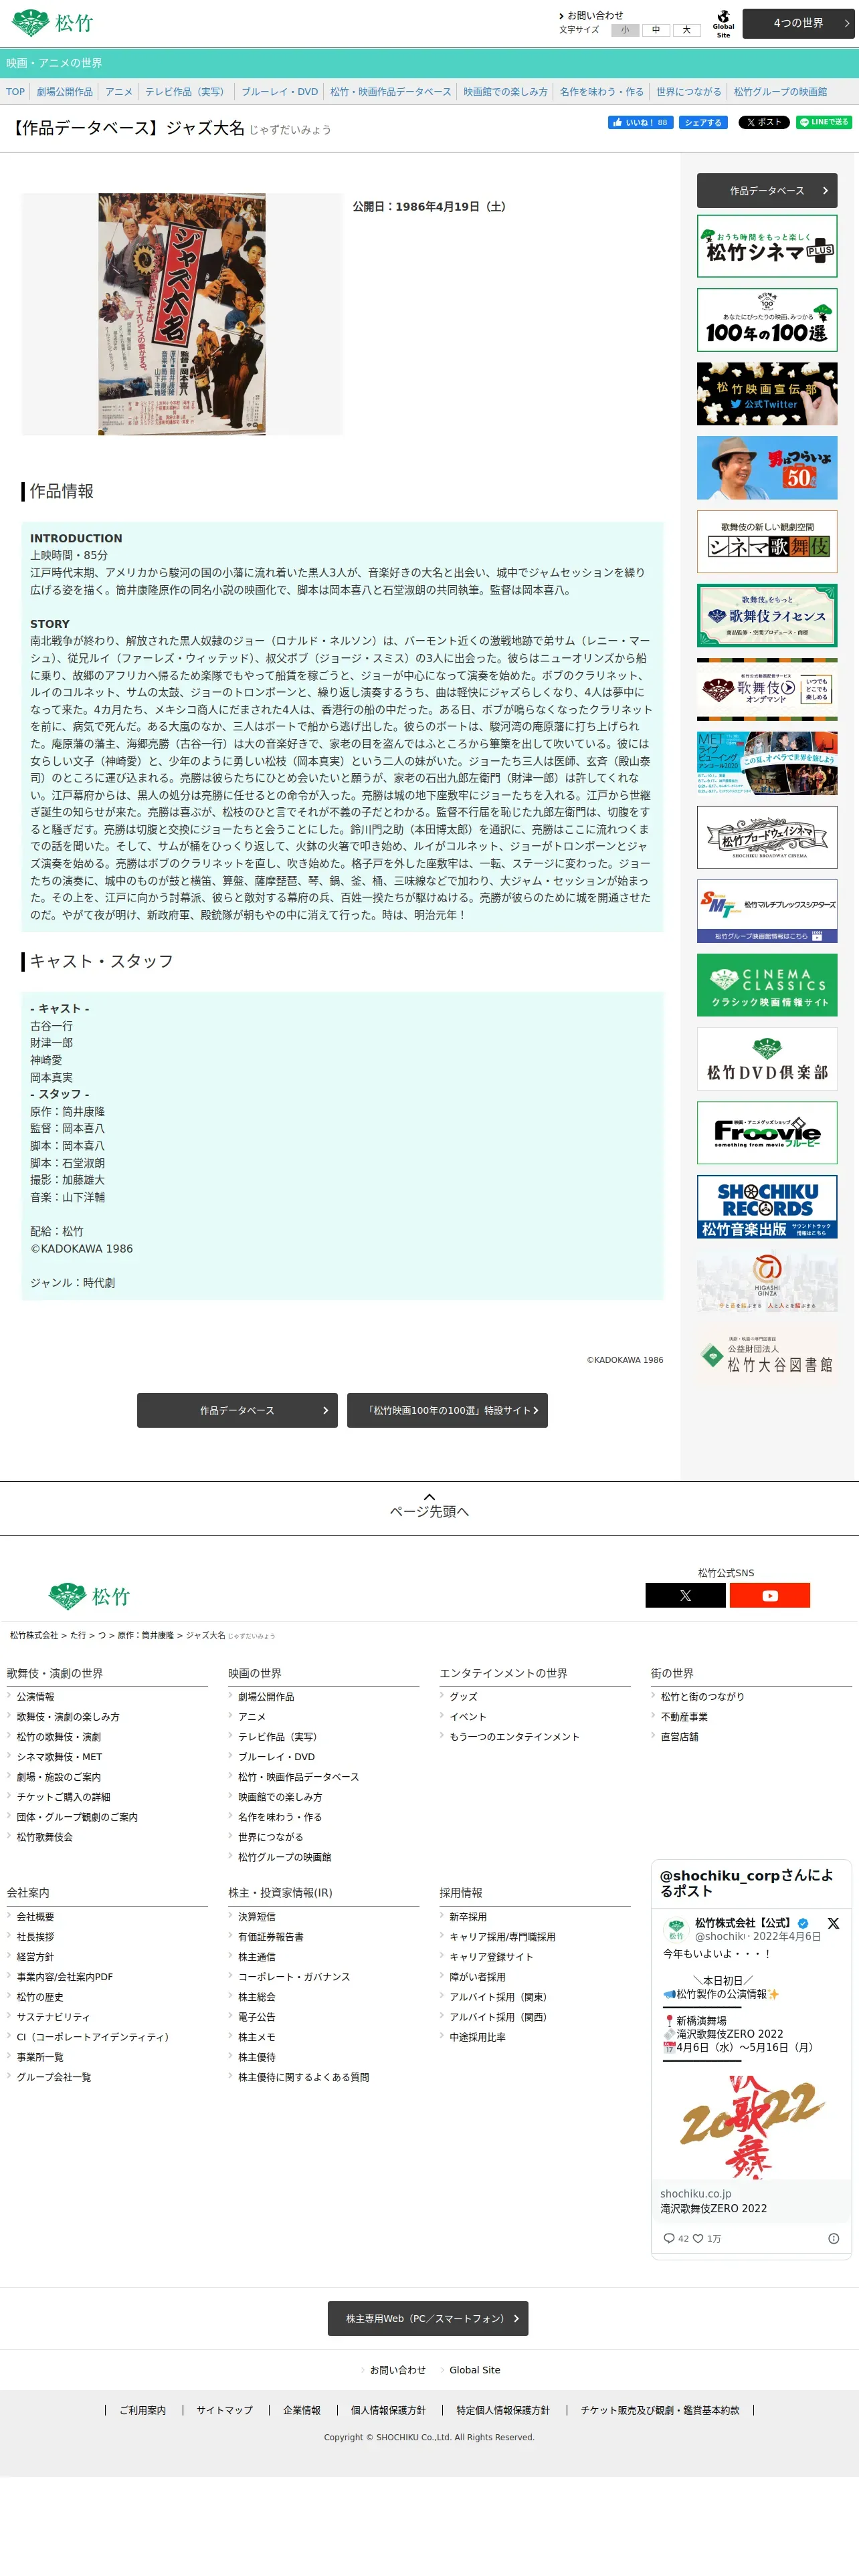859x2576 pixels.
Task: Open the シネマ歌舞伎 banner
Action: click(767, 542)
